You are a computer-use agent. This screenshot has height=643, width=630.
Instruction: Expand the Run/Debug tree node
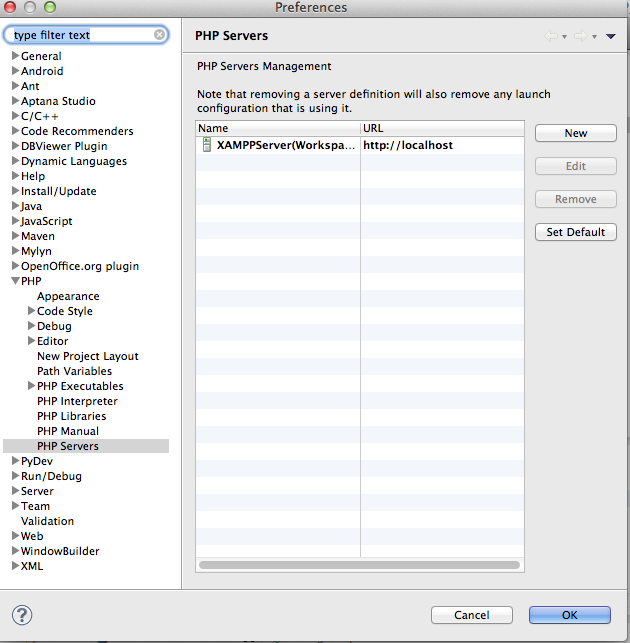tap(16, 476)
